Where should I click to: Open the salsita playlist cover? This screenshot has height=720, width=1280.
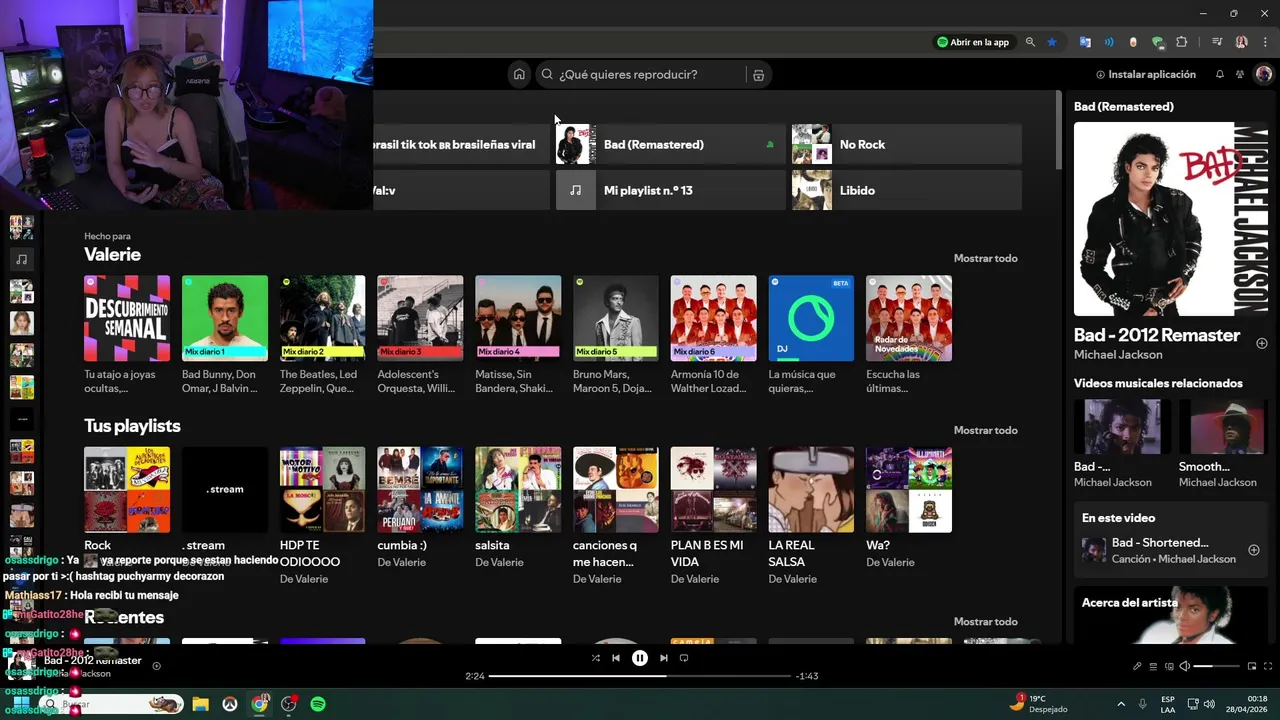[518, 489]
